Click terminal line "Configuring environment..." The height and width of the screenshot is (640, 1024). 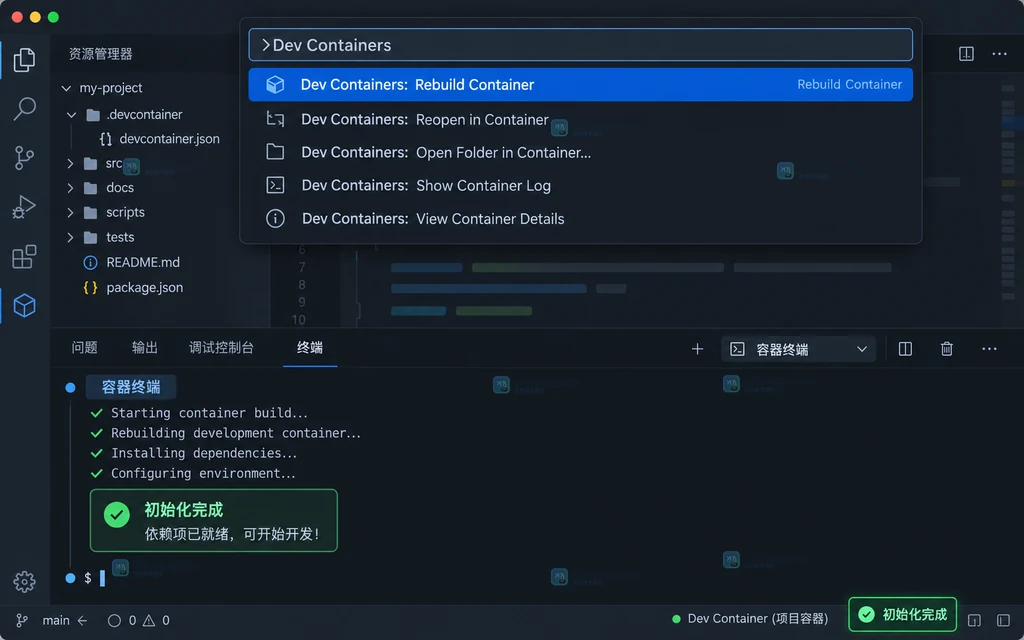click(x=203, y=473)
